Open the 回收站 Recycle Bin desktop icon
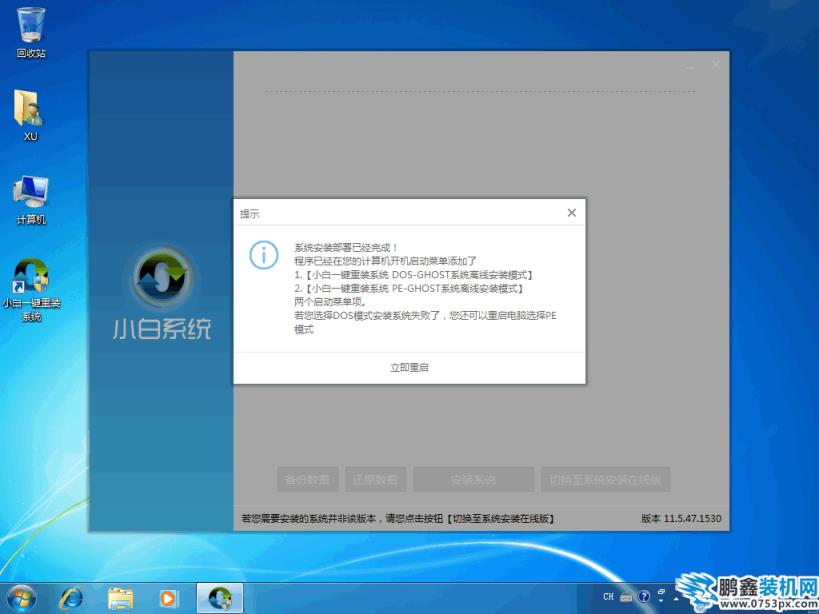 (31, 32)
